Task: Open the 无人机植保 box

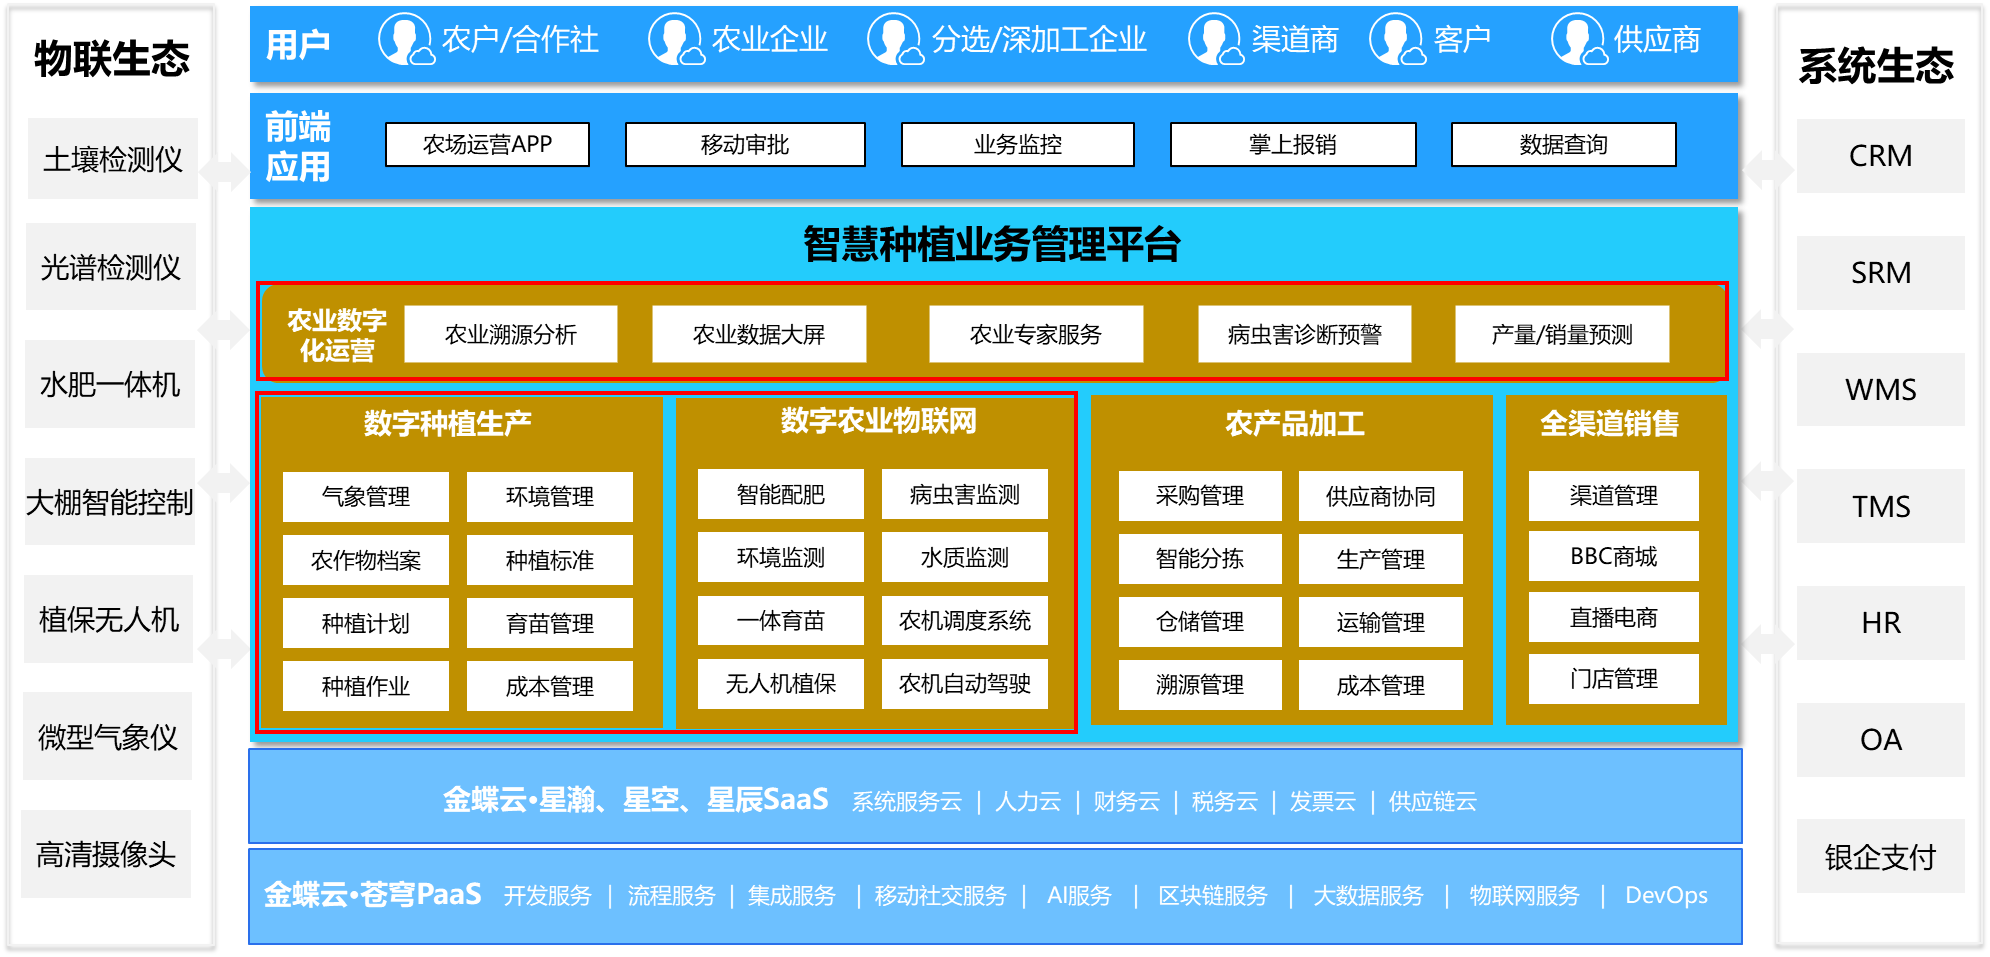Action: [x=781, y=683]
